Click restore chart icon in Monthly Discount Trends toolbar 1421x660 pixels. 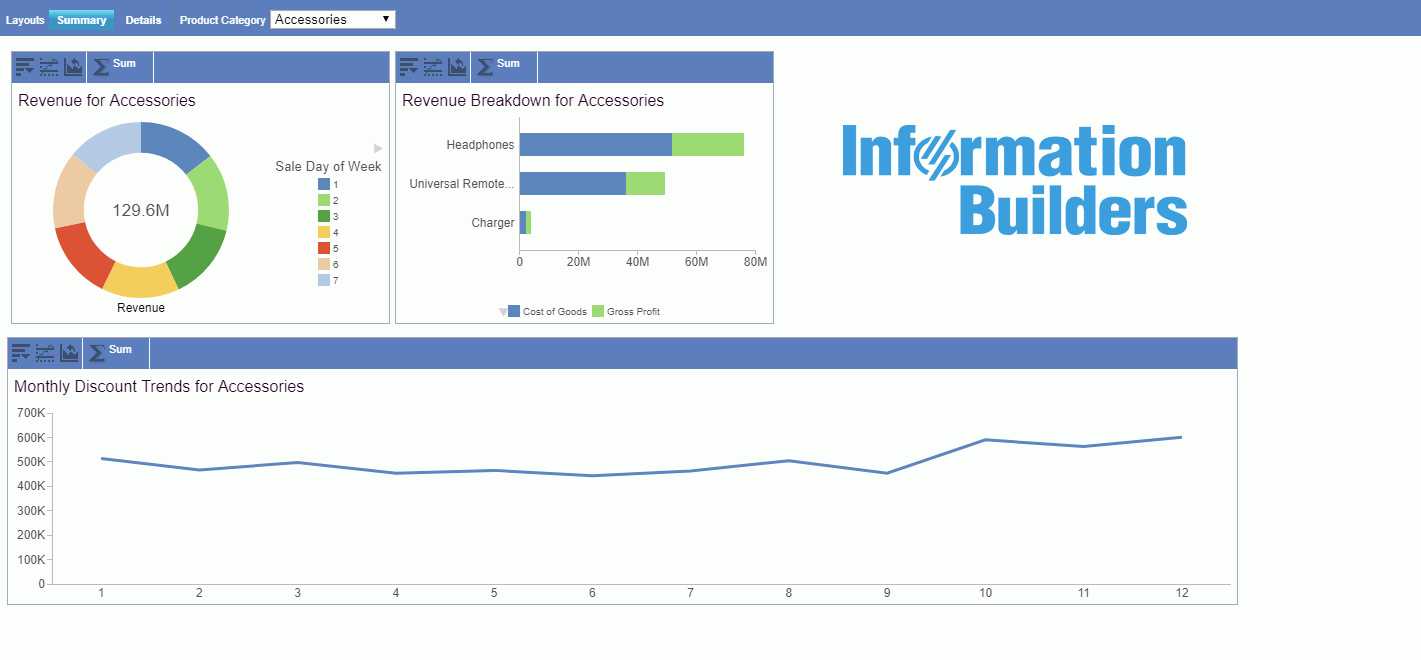click(x=69, y=353)
